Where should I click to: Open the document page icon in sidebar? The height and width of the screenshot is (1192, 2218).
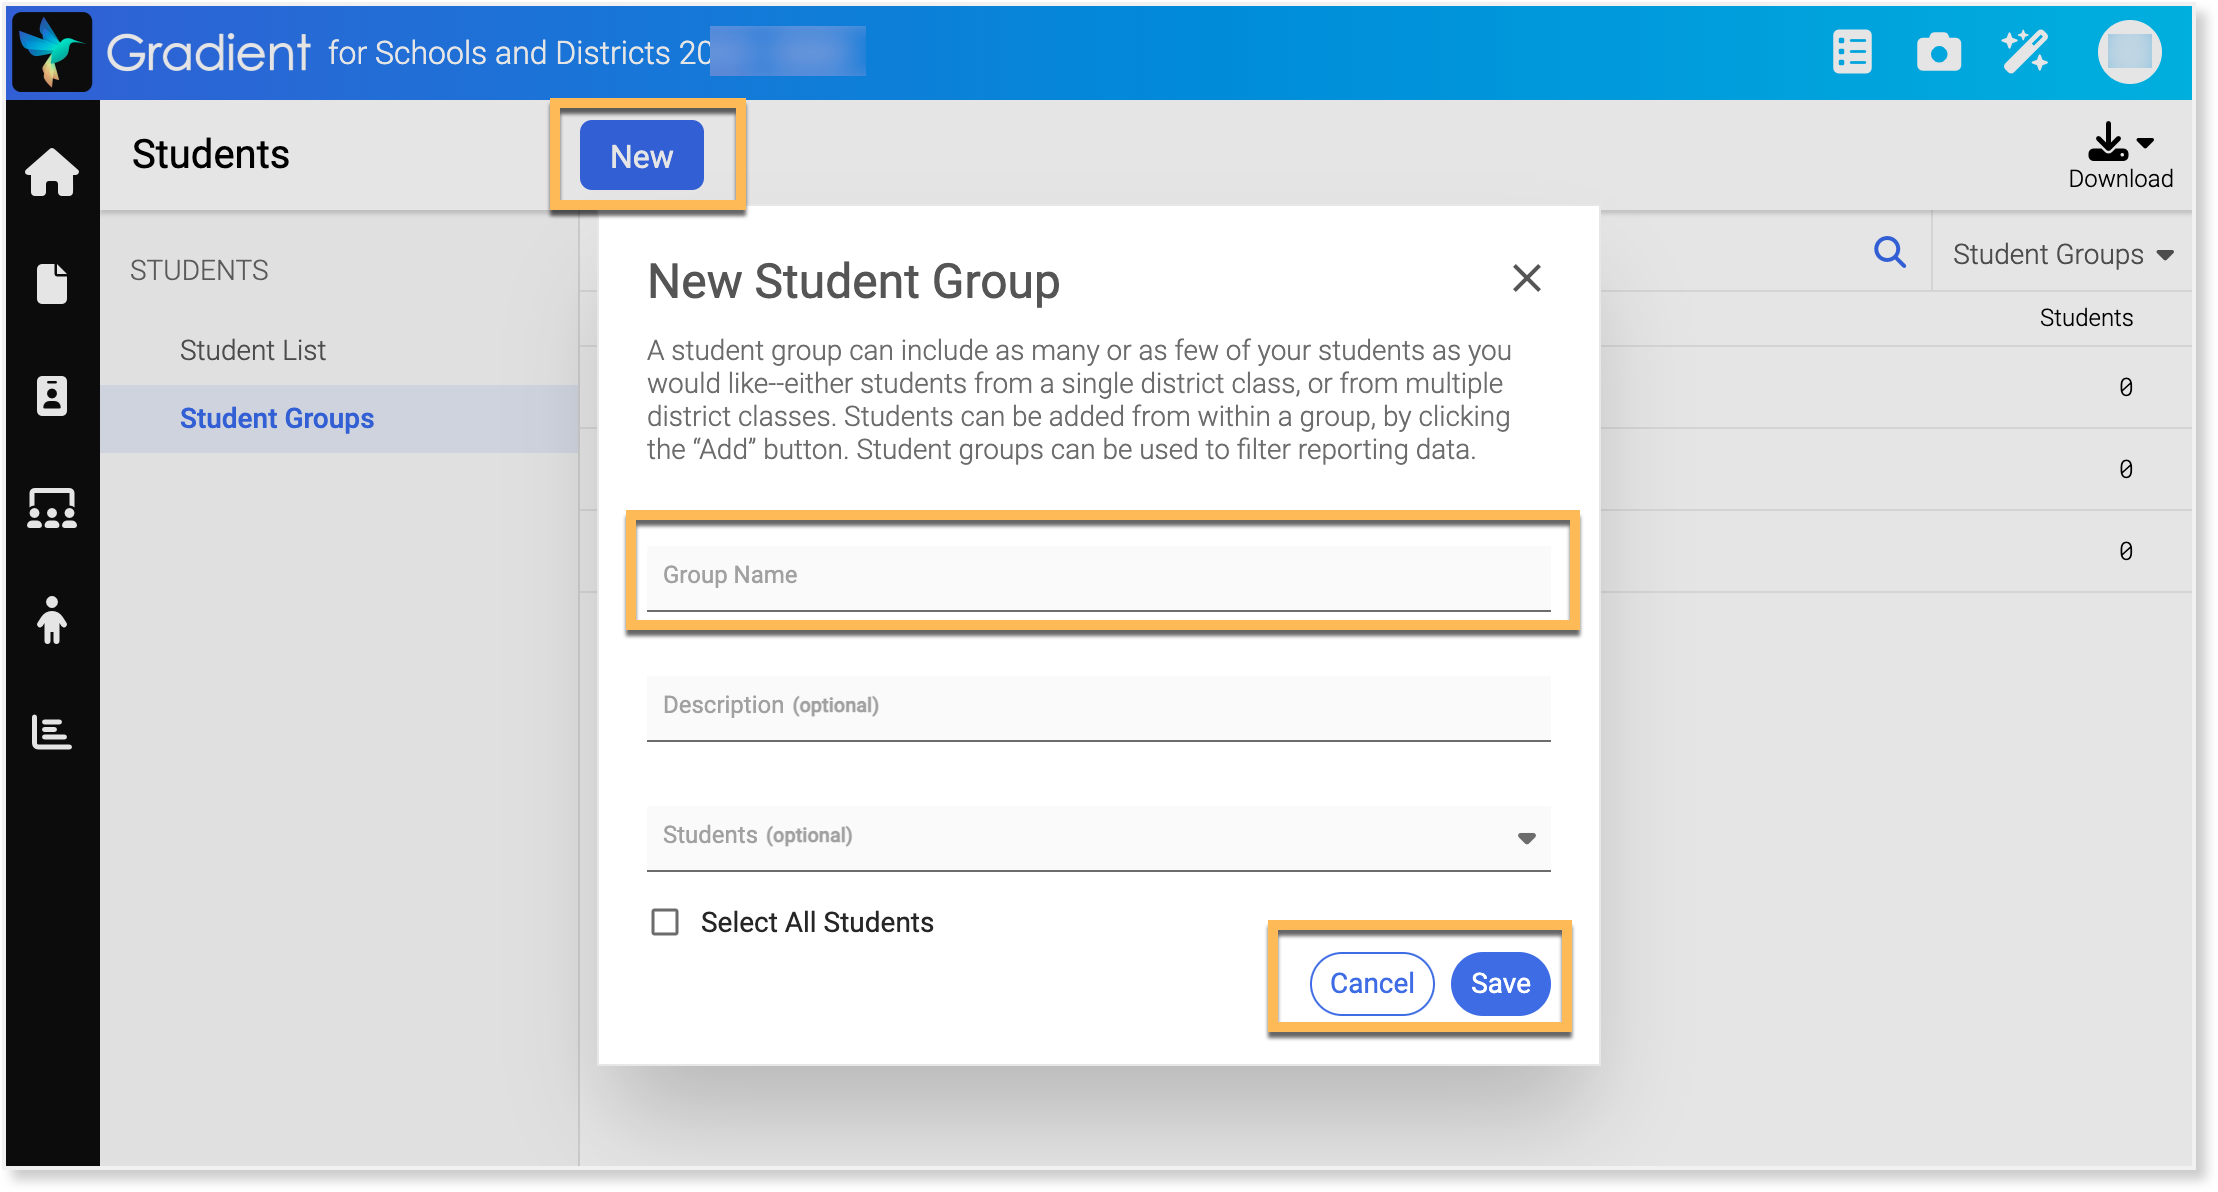point(52,284)
